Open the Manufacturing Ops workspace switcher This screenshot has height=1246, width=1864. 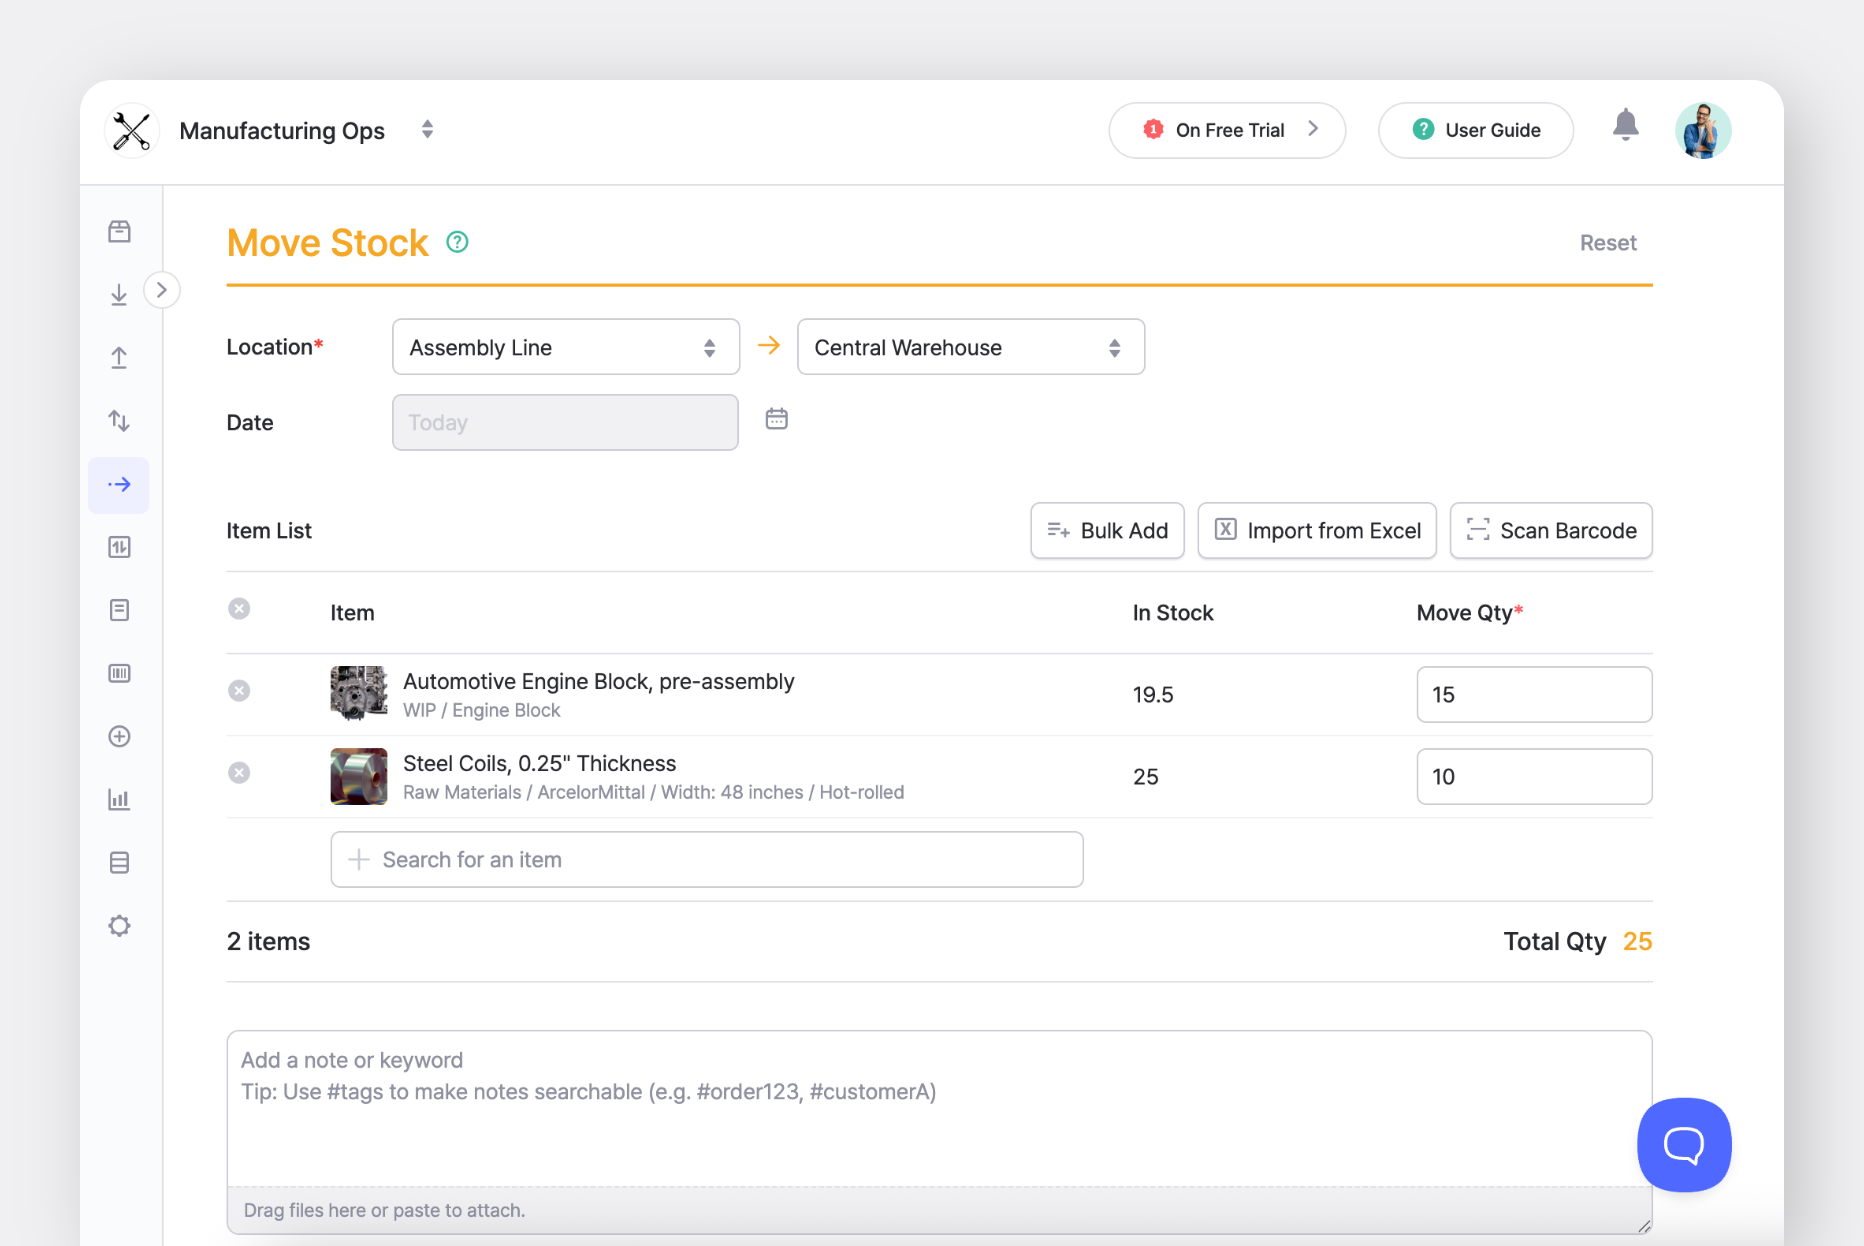pyautogui.click(x=427, y=129)
